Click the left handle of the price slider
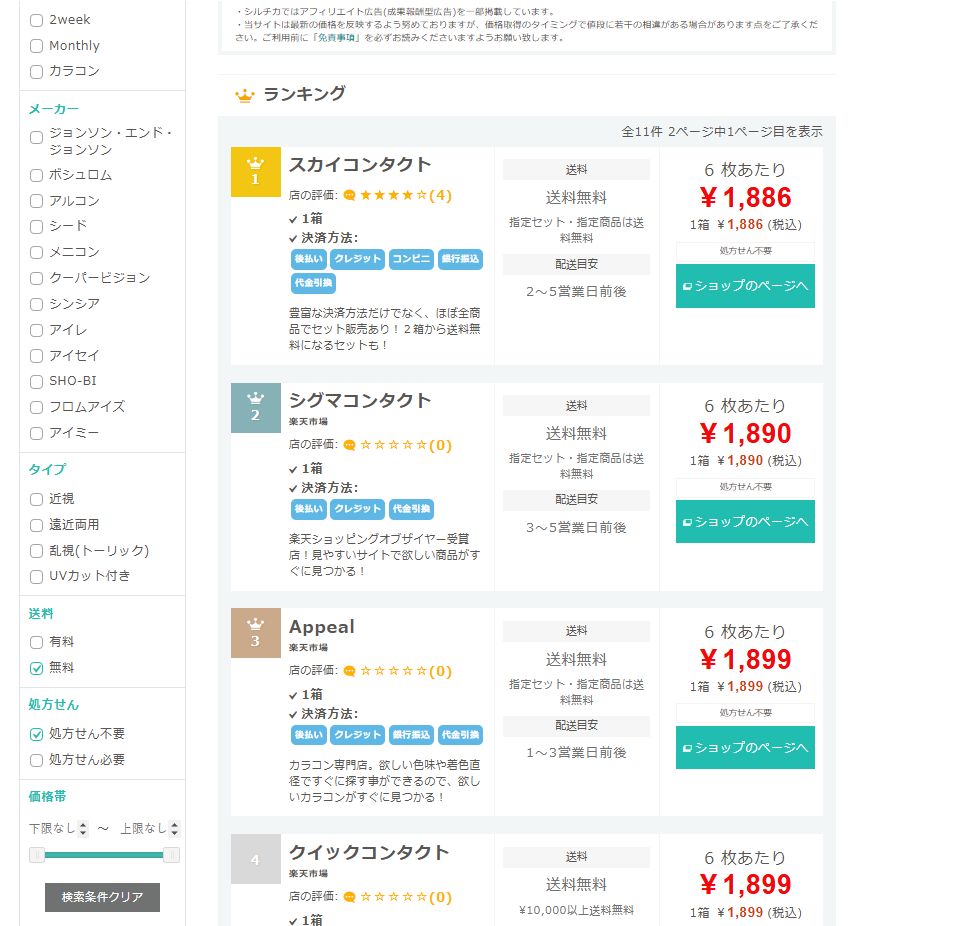The height and width of the screenshot is (926, 956). coord(37,855)
